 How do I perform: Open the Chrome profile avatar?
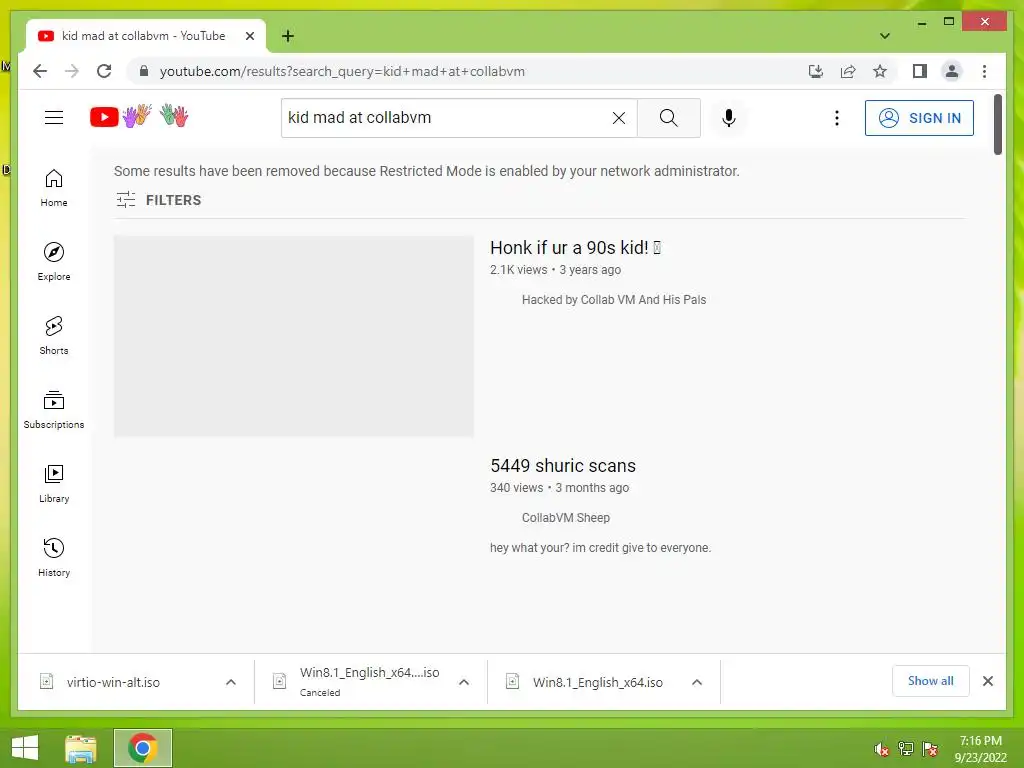coord(952,71)
